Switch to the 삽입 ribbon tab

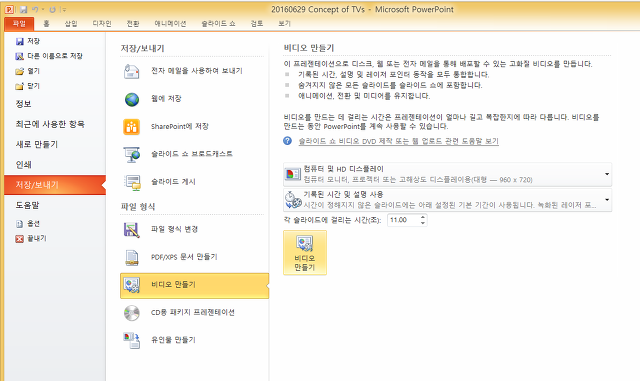pos(71,24)
